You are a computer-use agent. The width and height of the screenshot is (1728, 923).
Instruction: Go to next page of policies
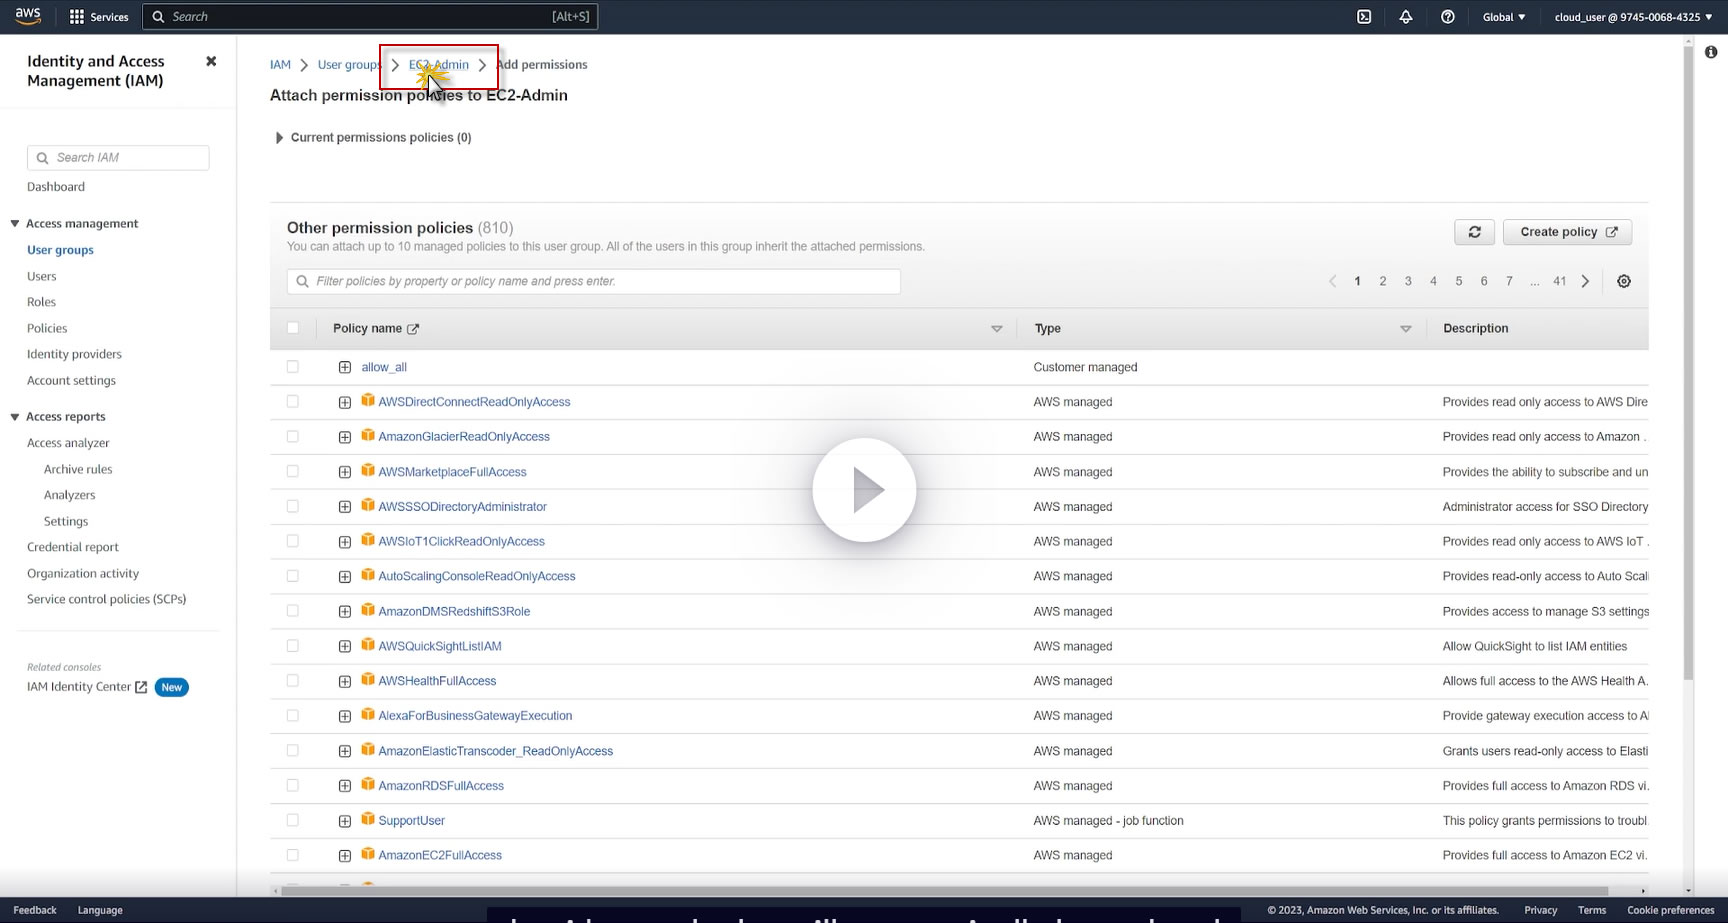pos(1585,281)
